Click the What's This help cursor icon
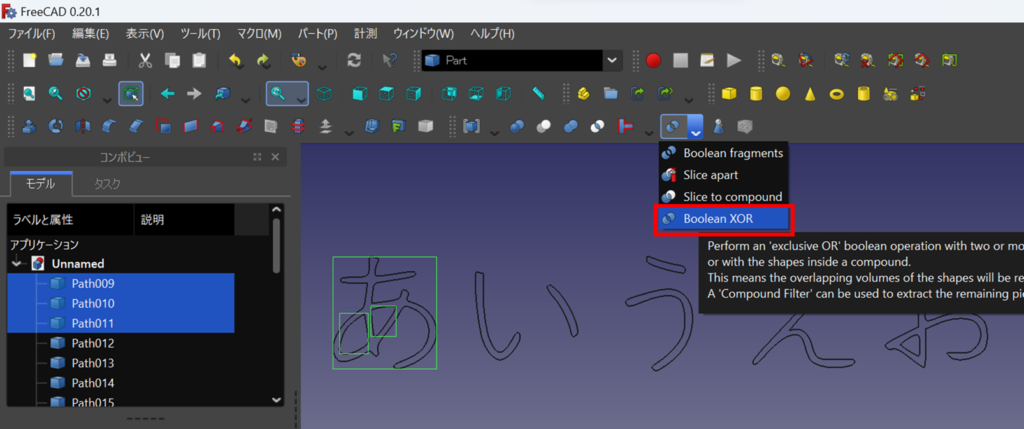Image resolution: width=1024 pixels, height=429 pixels. [x=390, y=61]
